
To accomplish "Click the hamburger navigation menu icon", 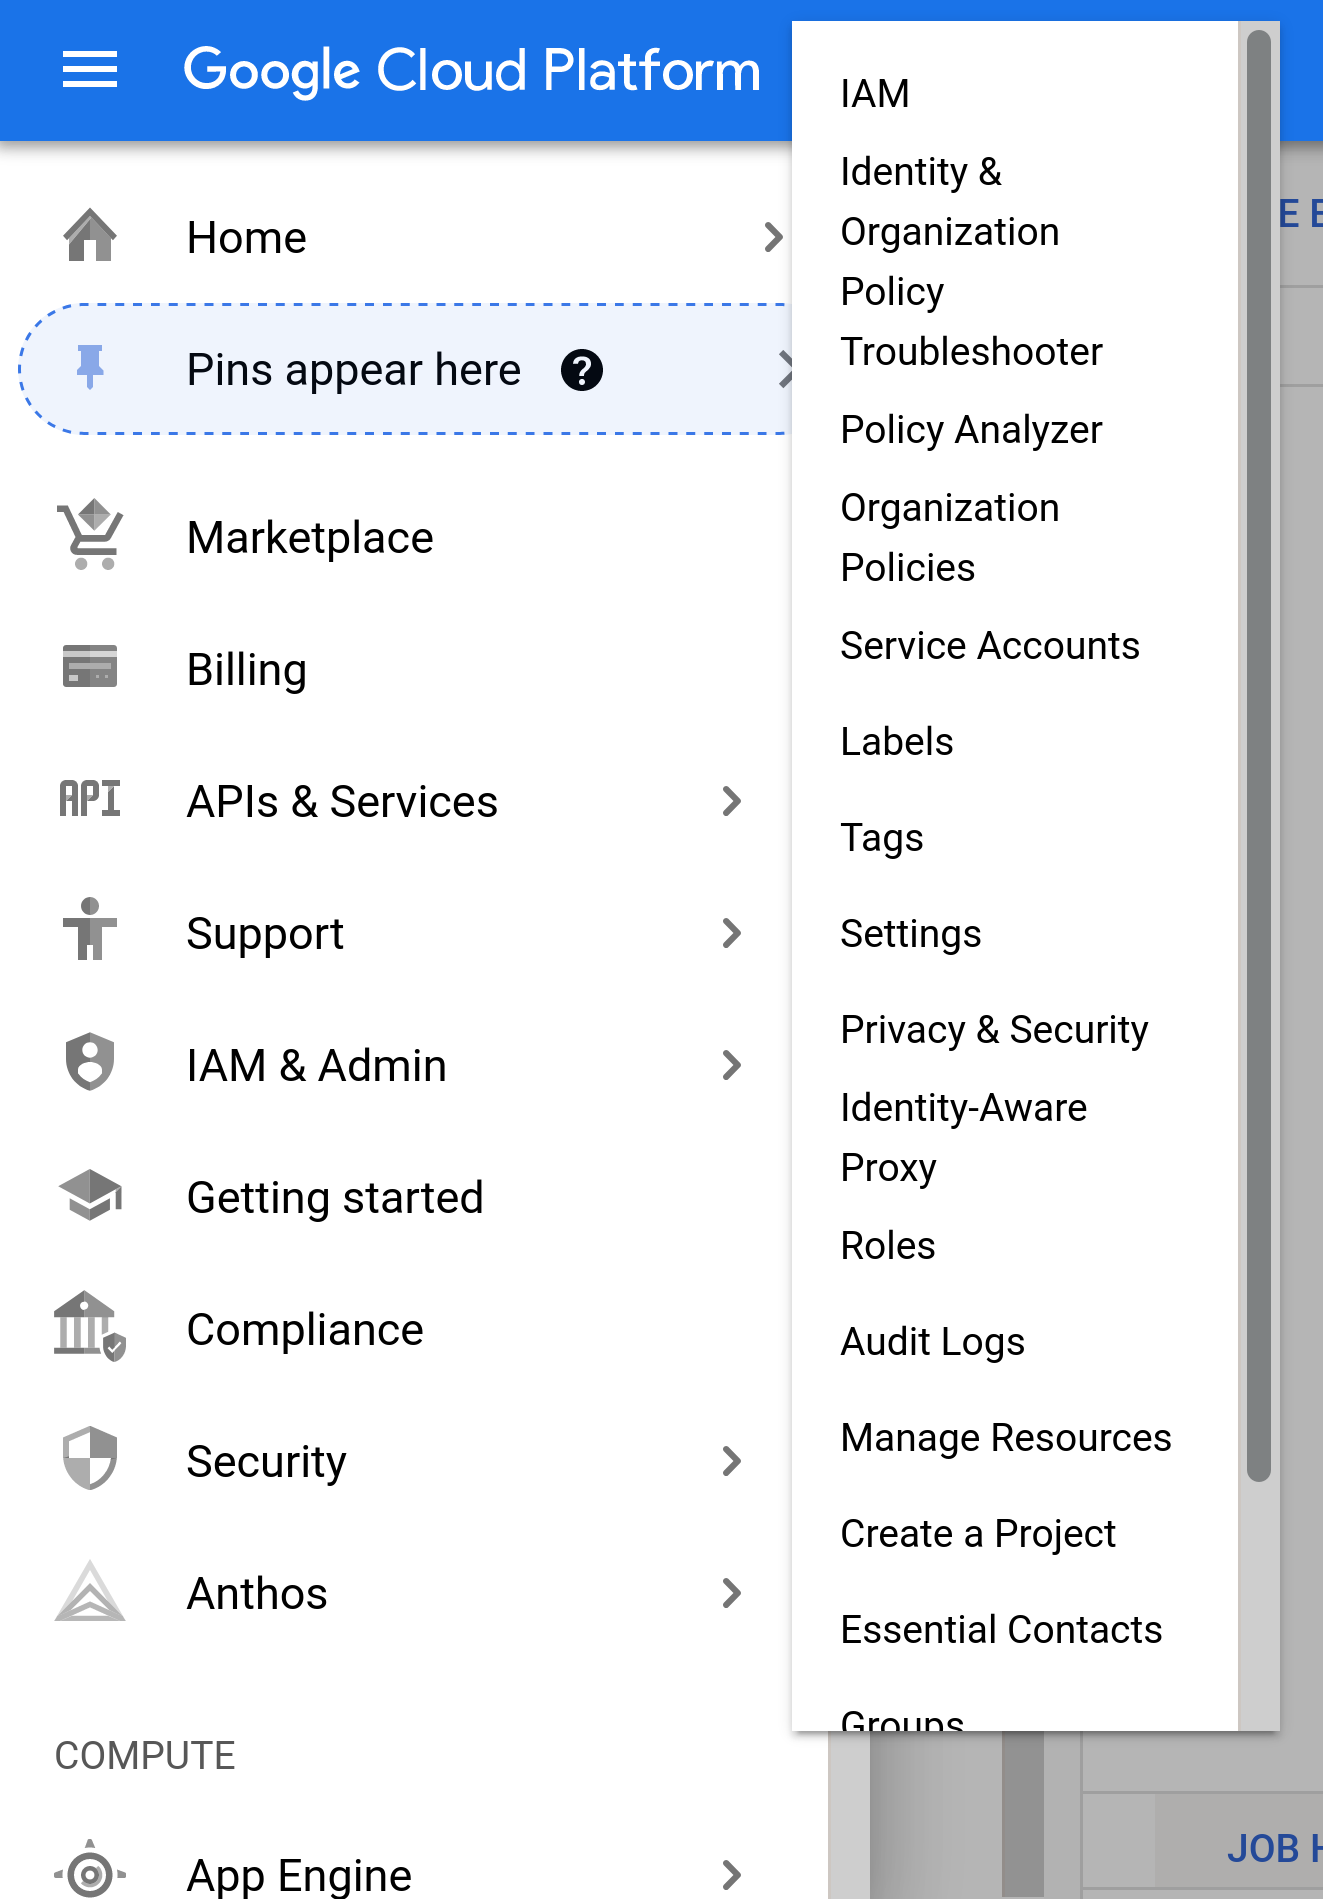I will tap(89, 69).
